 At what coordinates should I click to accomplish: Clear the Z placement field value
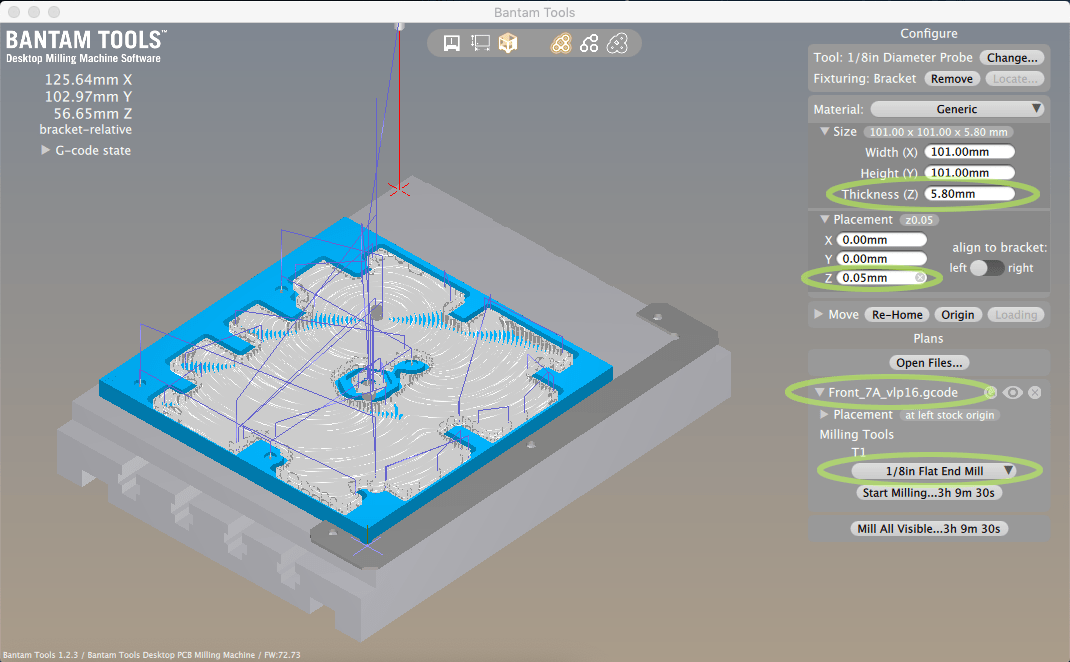click(x=920, y=278)
